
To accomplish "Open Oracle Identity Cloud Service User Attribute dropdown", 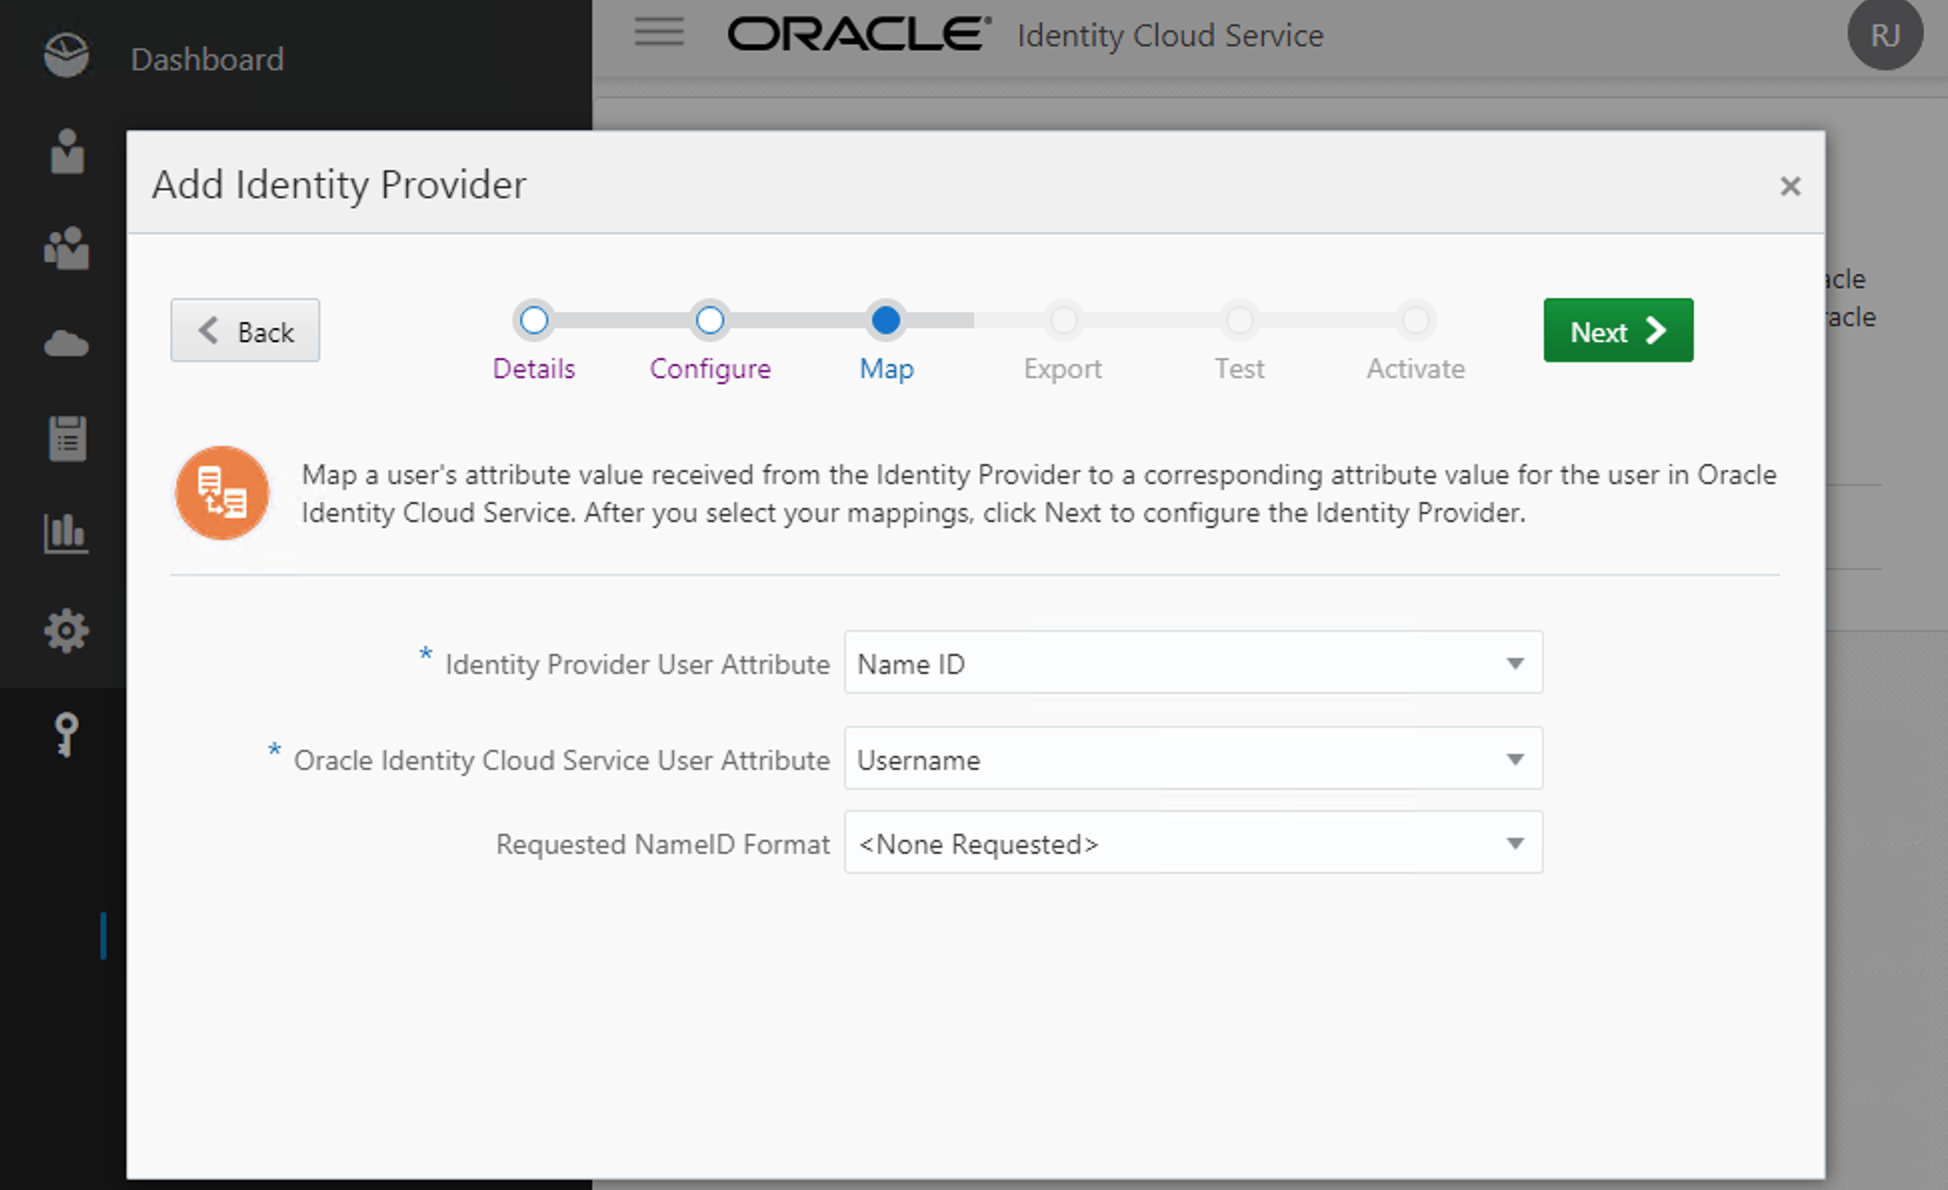I will coord(1193,758).
